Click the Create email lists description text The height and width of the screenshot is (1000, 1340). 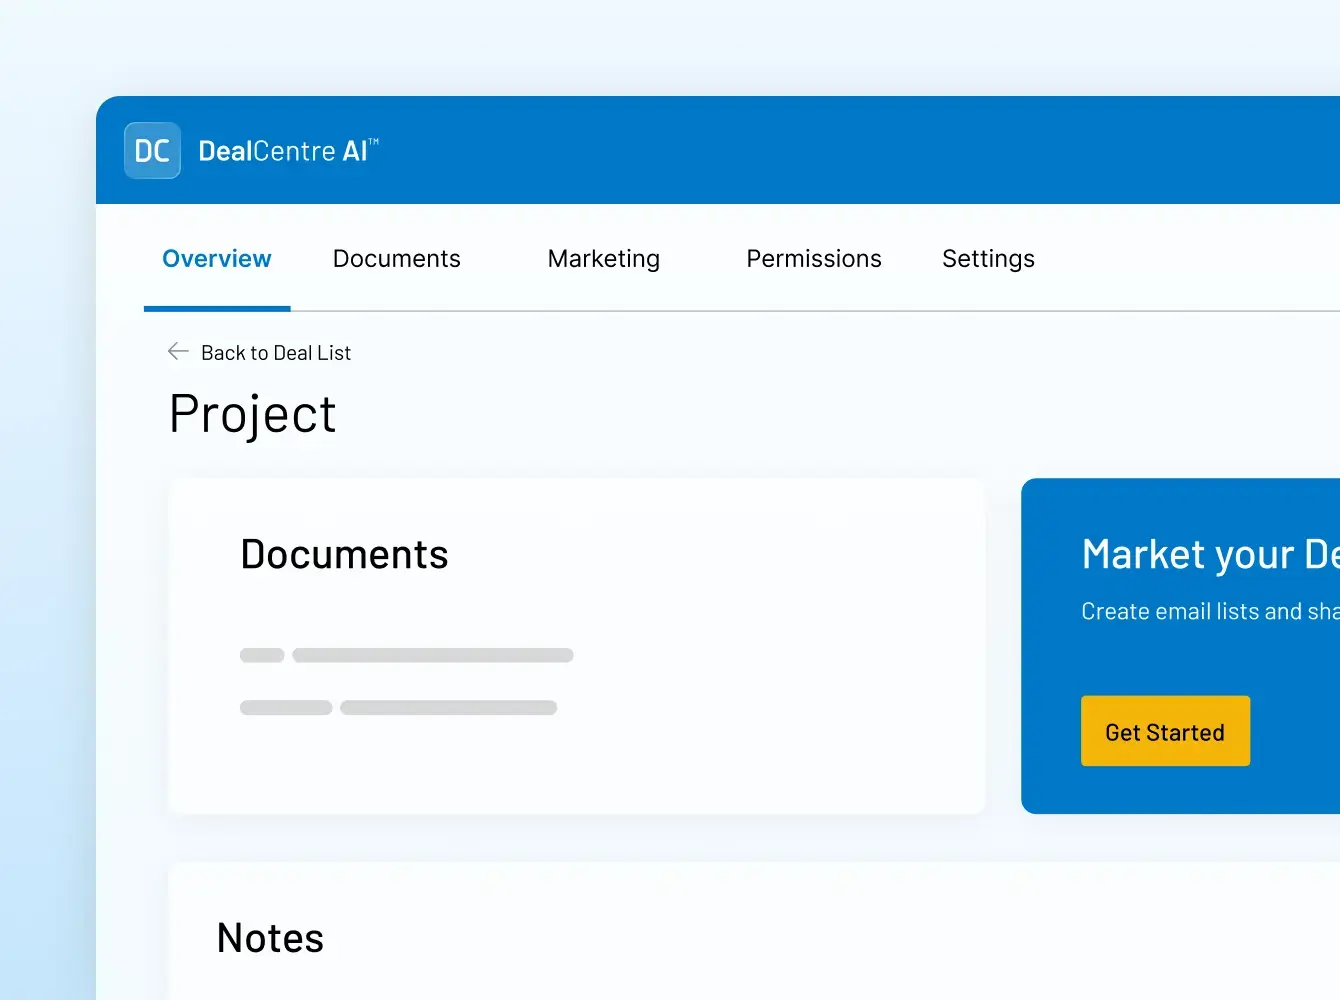(x=1209, y=612)
